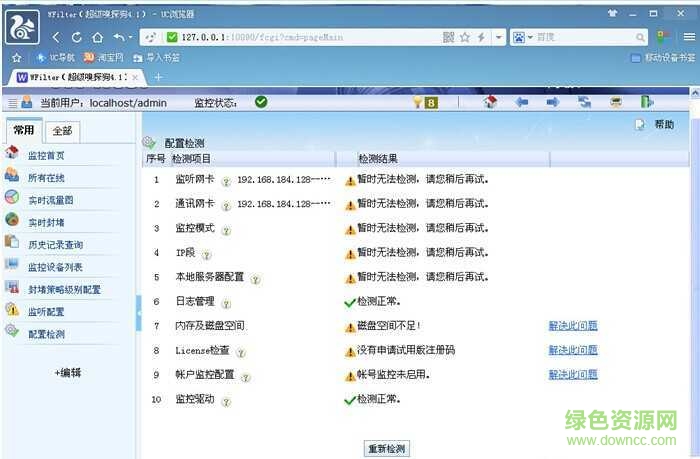Collapse sidebar with splitter handle
The image size is (700, 459).
click(x=138, y=313)
